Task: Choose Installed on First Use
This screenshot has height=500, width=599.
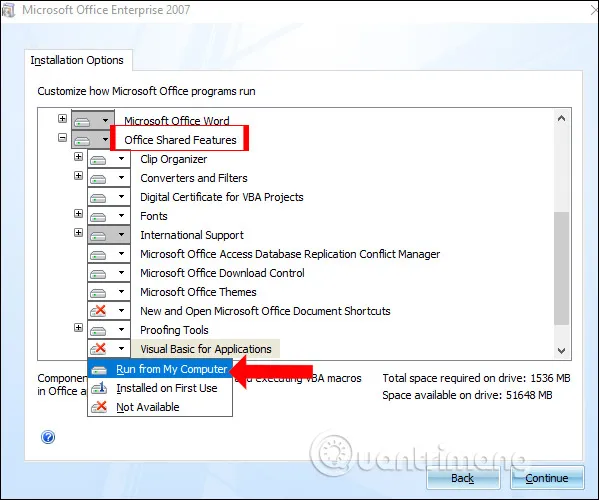Action: (160, 388)
